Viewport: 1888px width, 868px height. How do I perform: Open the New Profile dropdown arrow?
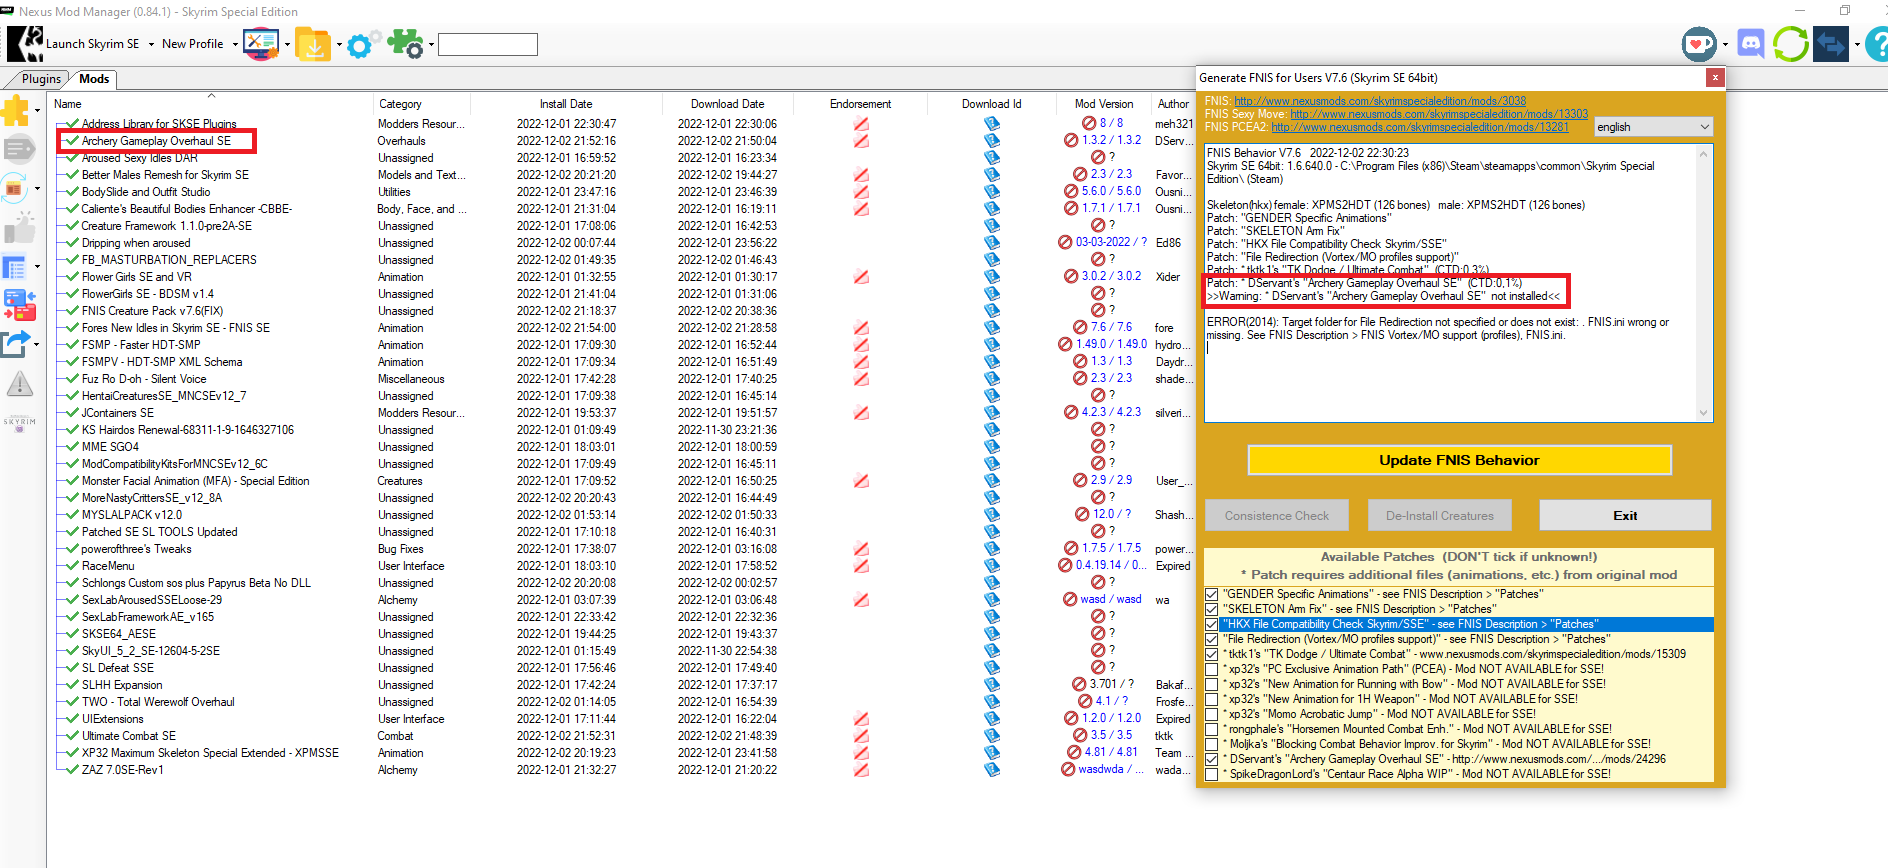point(235,44)
